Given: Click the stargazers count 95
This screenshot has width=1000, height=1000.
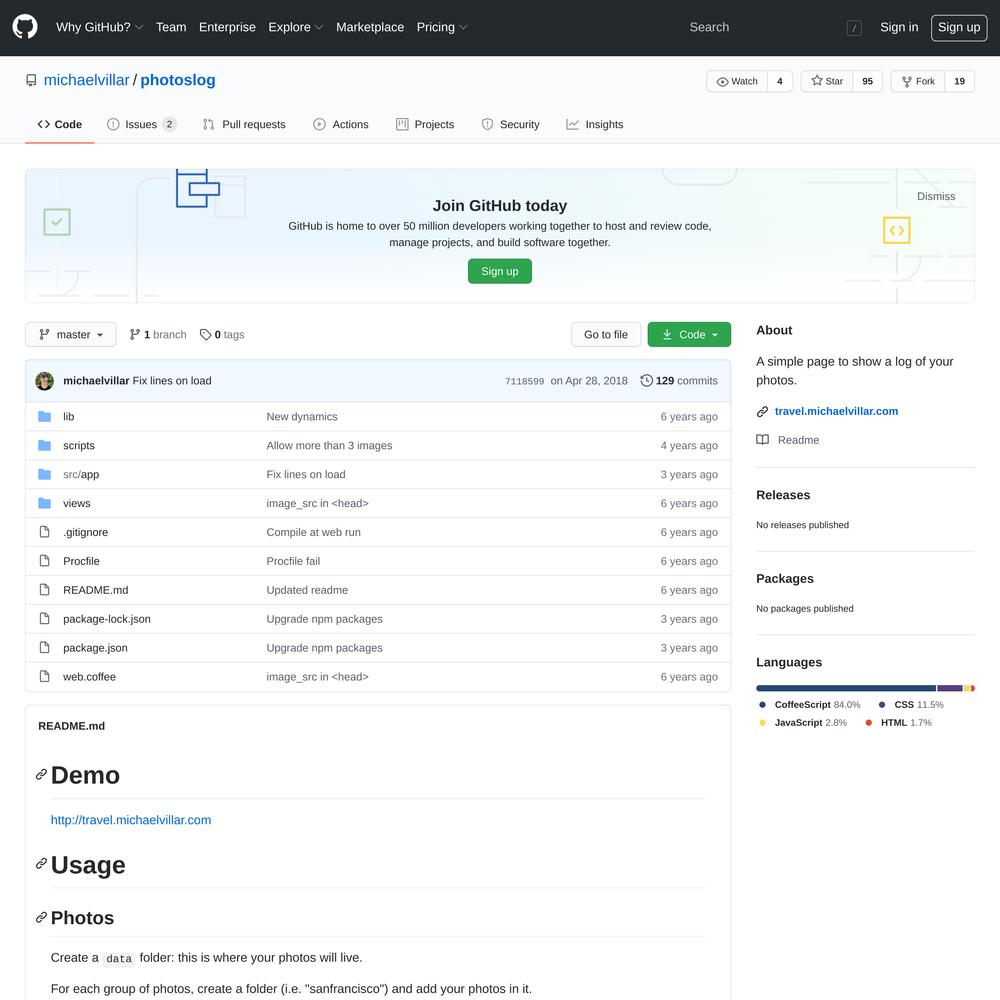Looking at the screenshot, I should click(x=867, y=81).
